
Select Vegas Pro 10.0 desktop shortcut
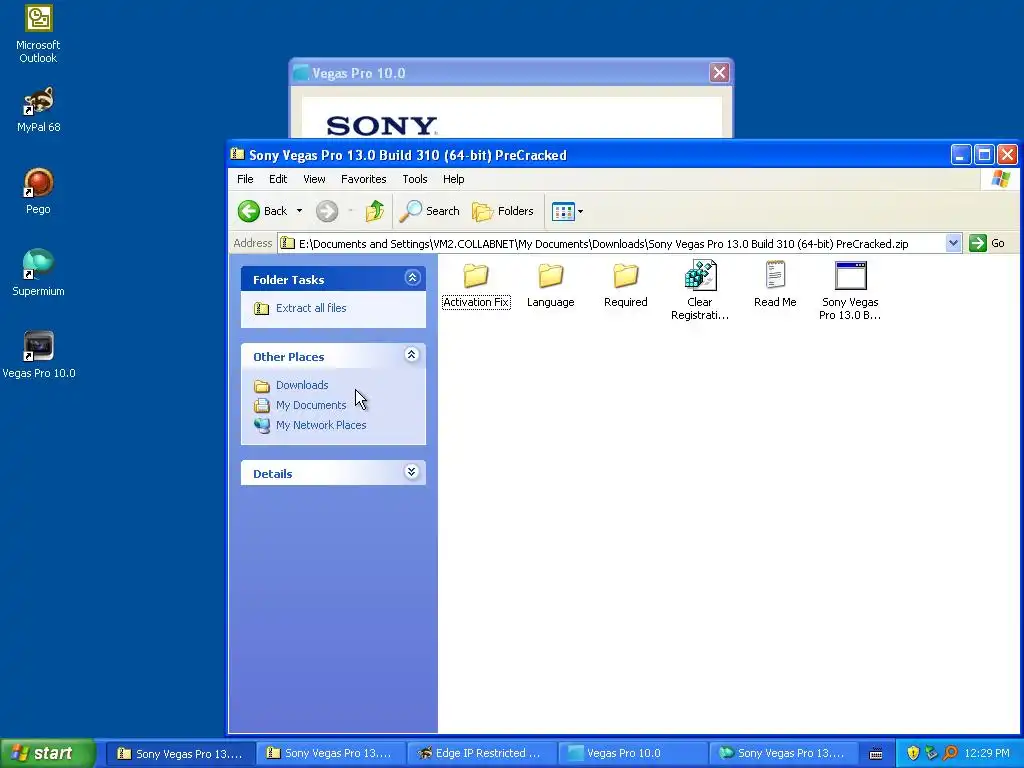pos(39,356)
